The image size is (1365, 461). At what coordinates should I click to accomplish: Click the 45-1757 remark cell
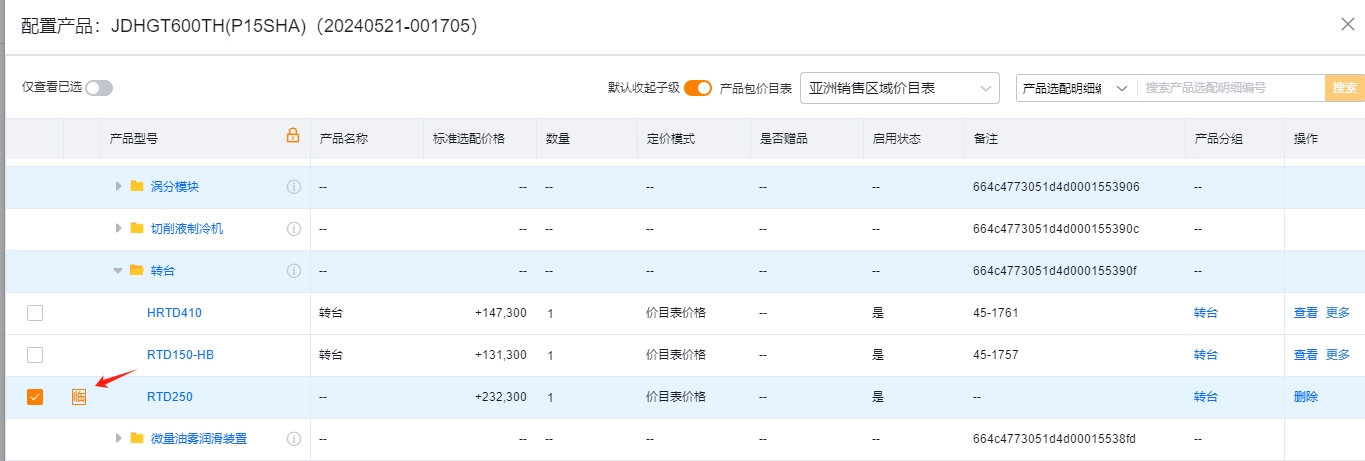[995, 355]
